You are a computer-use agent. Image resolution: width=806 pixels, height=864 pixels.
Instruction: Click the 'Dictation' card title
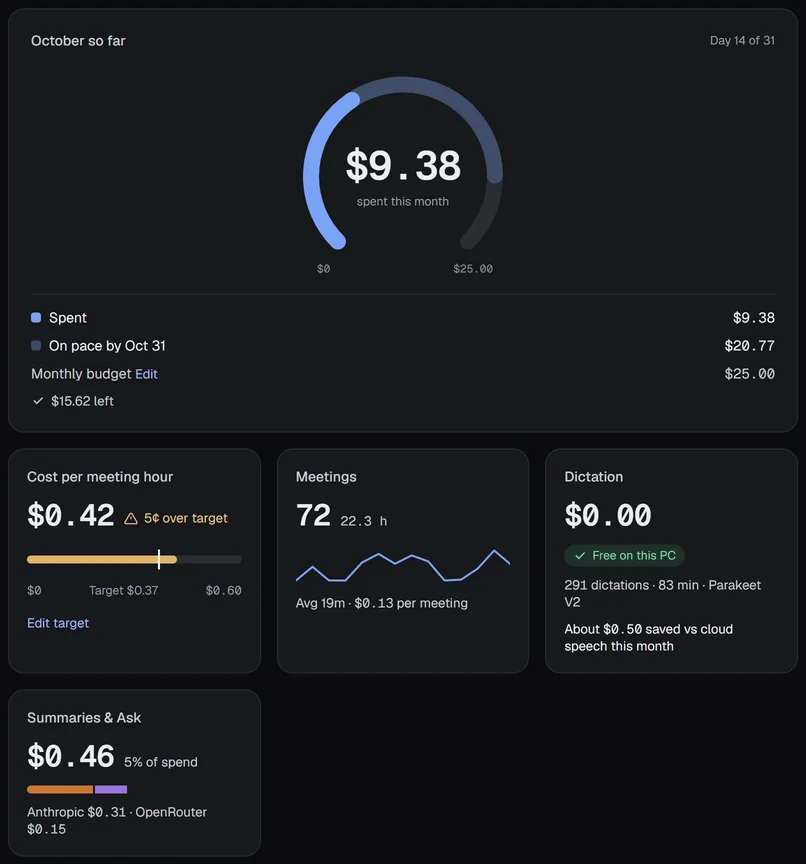(x=593, y=477)
